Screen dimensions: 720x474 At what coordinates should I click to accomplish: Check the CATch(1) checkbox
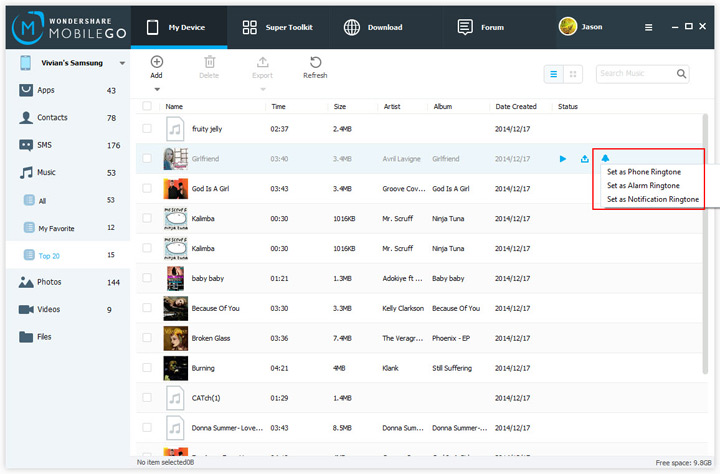point(147,397)
